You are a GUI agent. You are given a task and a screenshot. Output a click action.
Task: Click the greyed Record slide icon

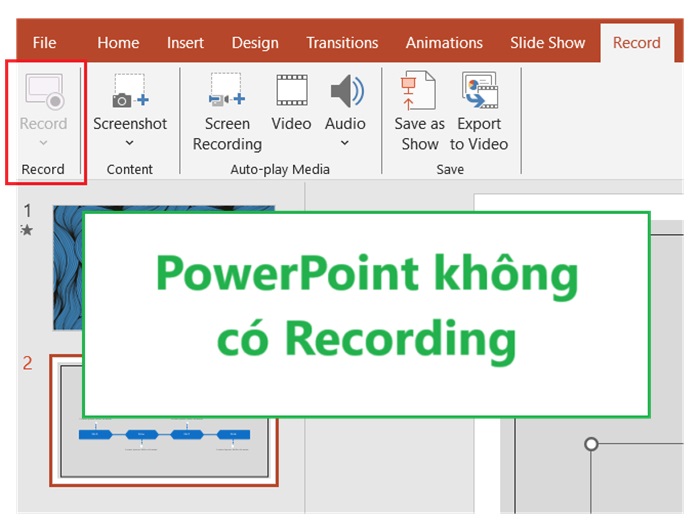[44, 91]
